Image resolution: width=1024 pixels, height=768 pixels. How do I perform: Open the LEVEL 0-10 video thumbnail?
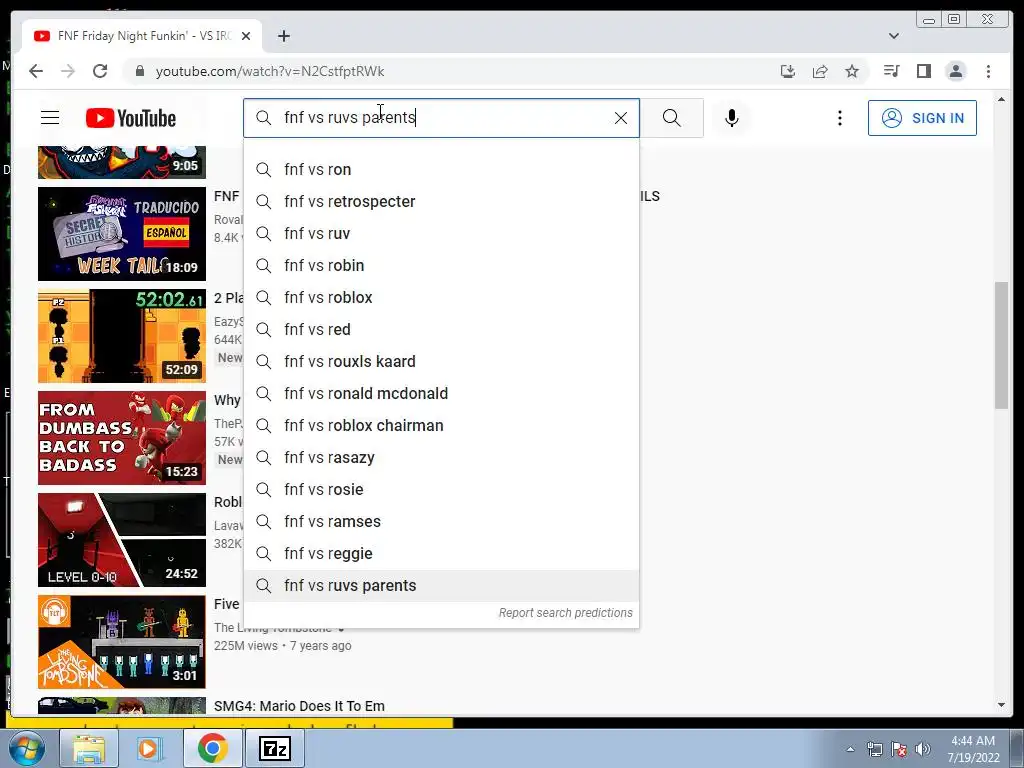[121, 540]
